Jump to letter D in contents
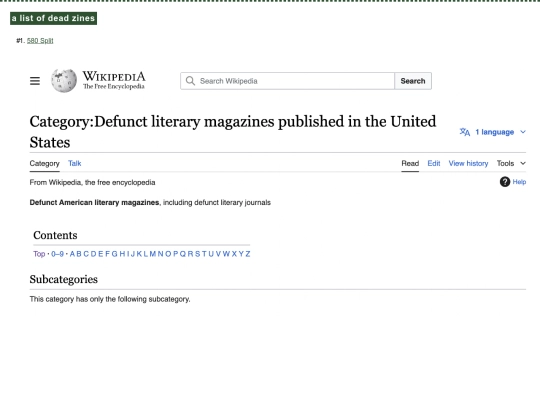The height and width of the screenshot is (405, 540). pyautogui.click(x=93, y=254)
